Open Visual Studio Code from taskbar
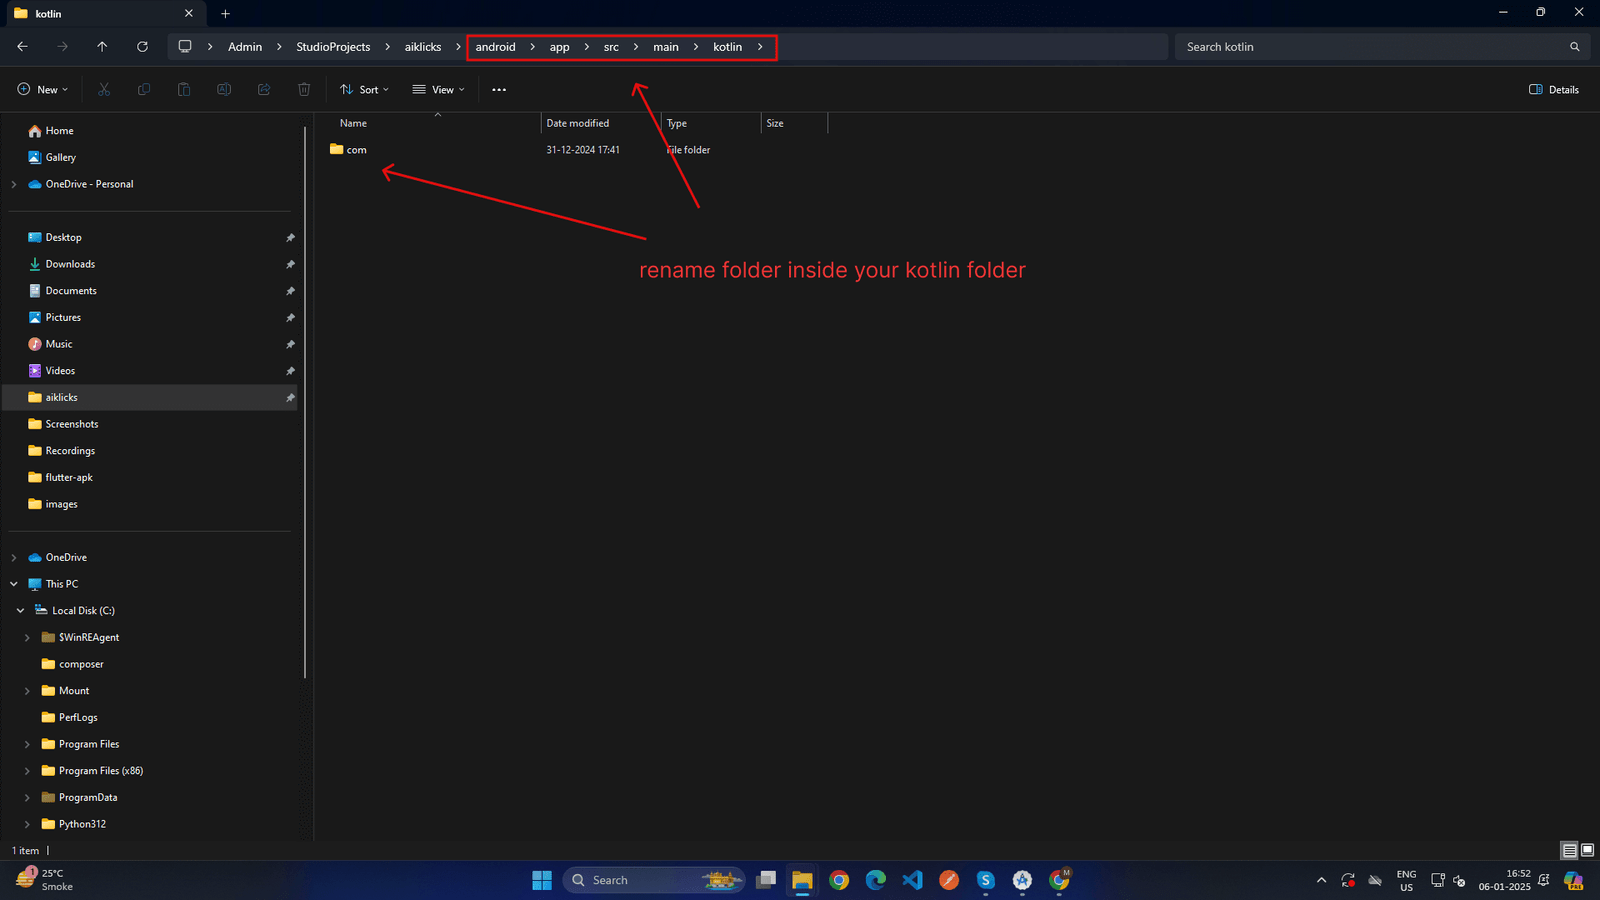Viewport: 1600px width, 900px height. [x=912, y=880]
